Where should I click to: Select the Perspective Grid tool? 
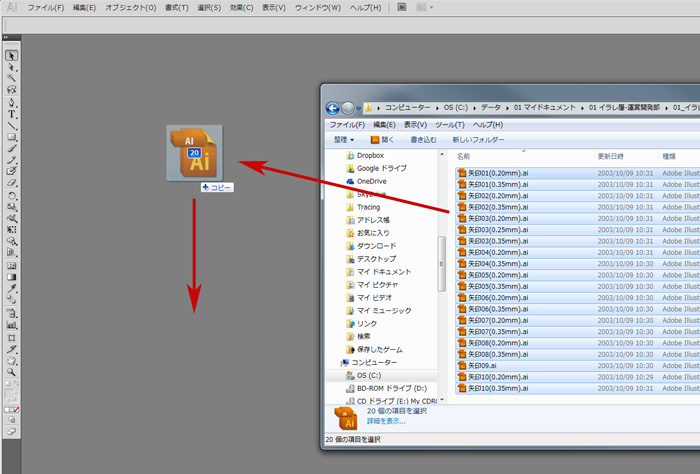[x=12, y=252]
